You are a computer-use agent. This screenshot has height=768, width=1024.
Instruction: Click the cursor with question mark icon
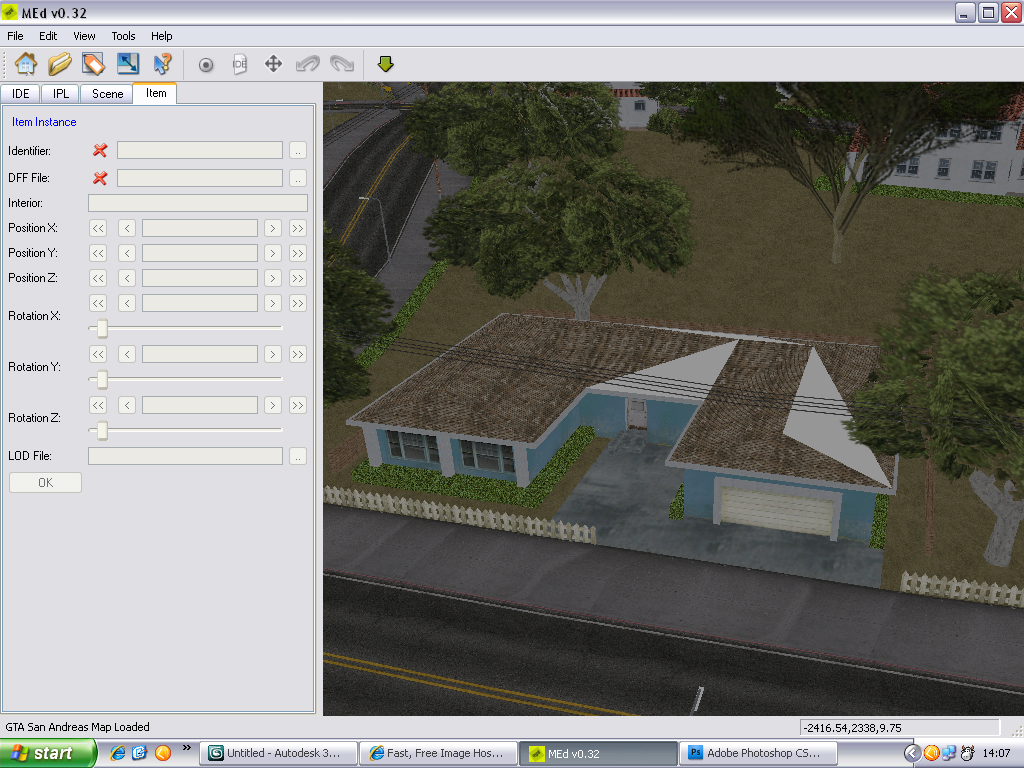pos(162,64)
